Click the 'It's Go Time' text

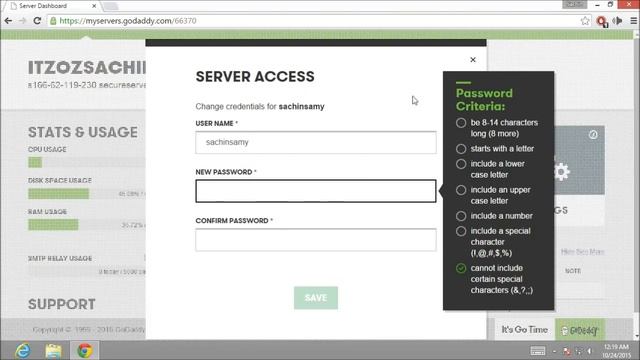coord(524,330)
